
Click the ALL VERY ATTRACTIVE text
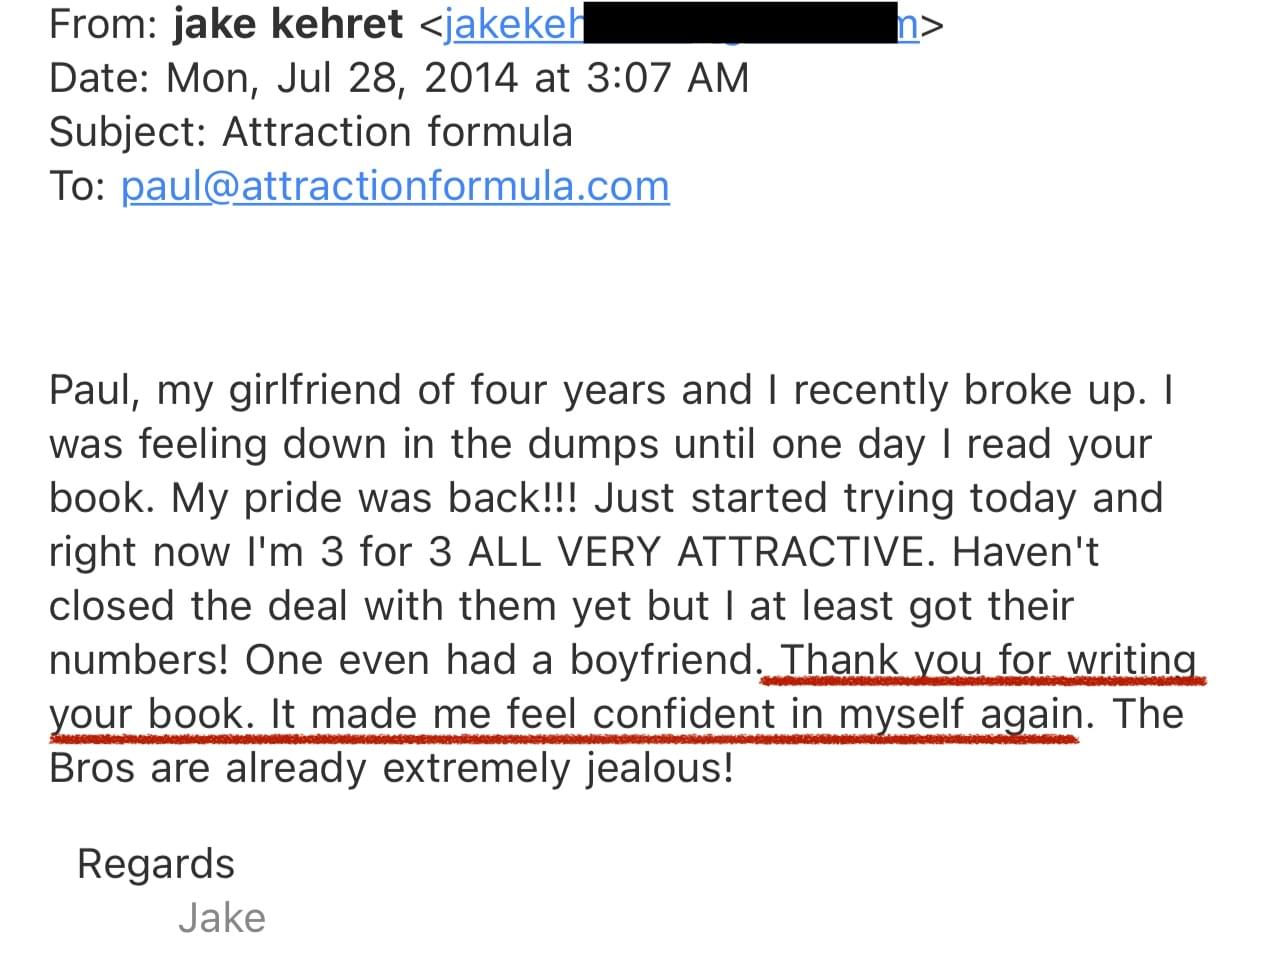click(698, 552)
